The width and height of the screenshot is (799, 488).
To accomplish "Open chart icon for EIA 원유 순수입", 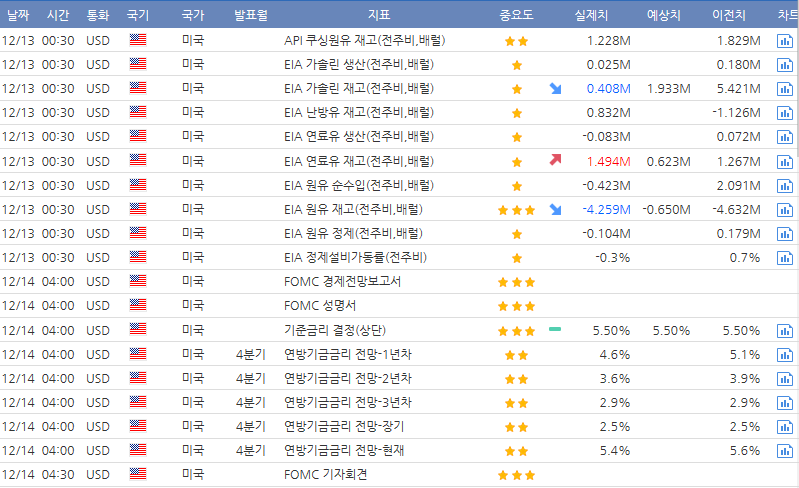I will pos(785,185).
